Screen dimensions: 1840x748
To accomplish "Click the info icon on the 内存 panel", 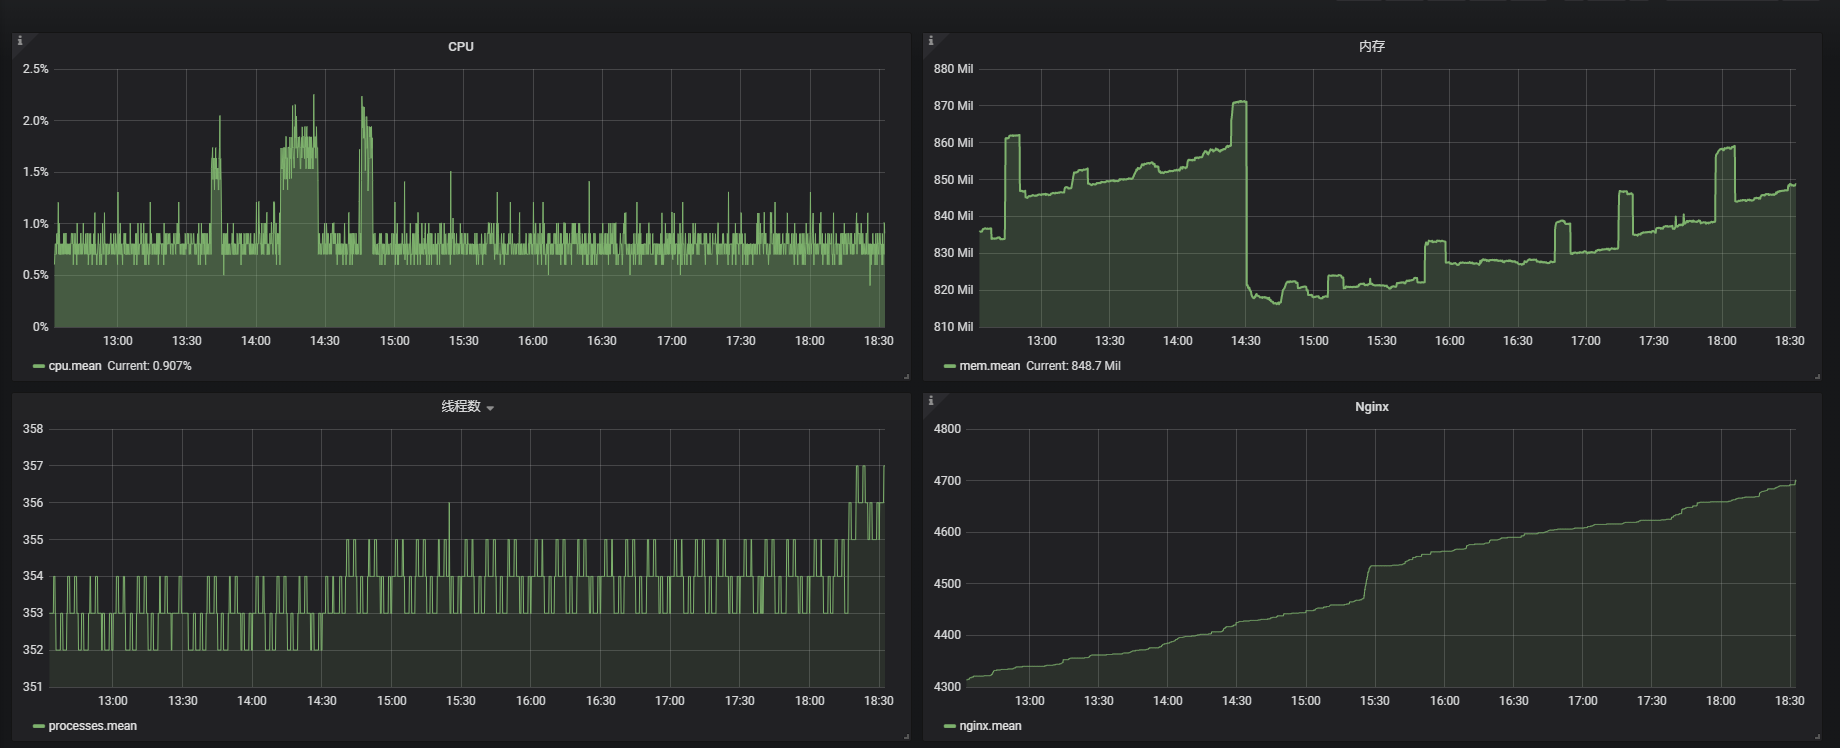I will [931, 41].
